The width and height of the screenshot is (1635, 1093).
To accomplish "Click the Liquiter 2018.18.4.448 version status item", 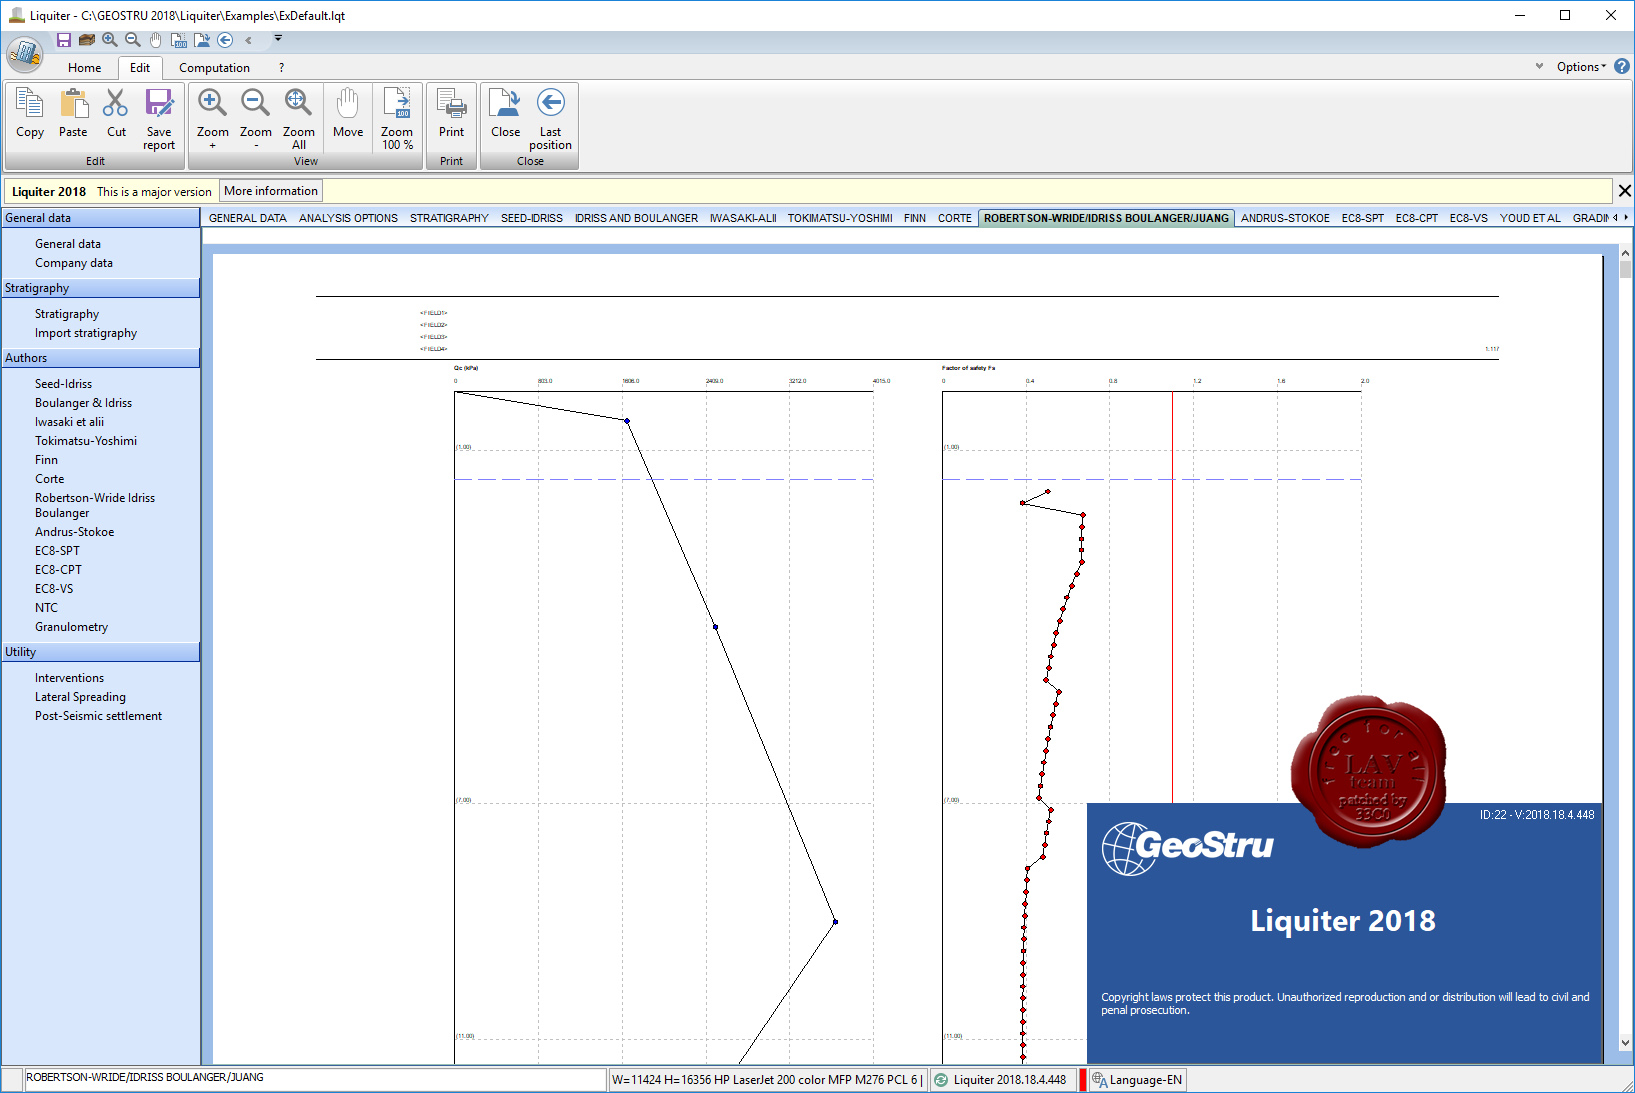I will point(1002,1080).
